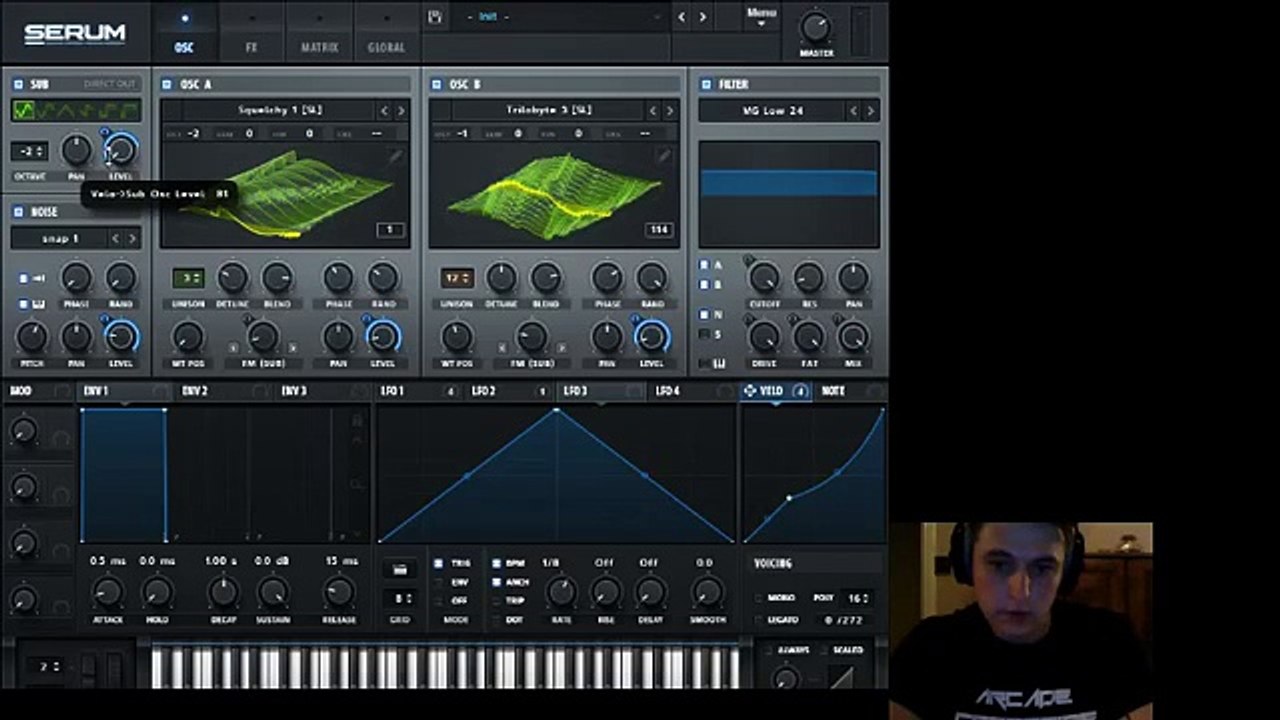
Task: Open the noise snap 1 sample selector
Action: point(59,239)
